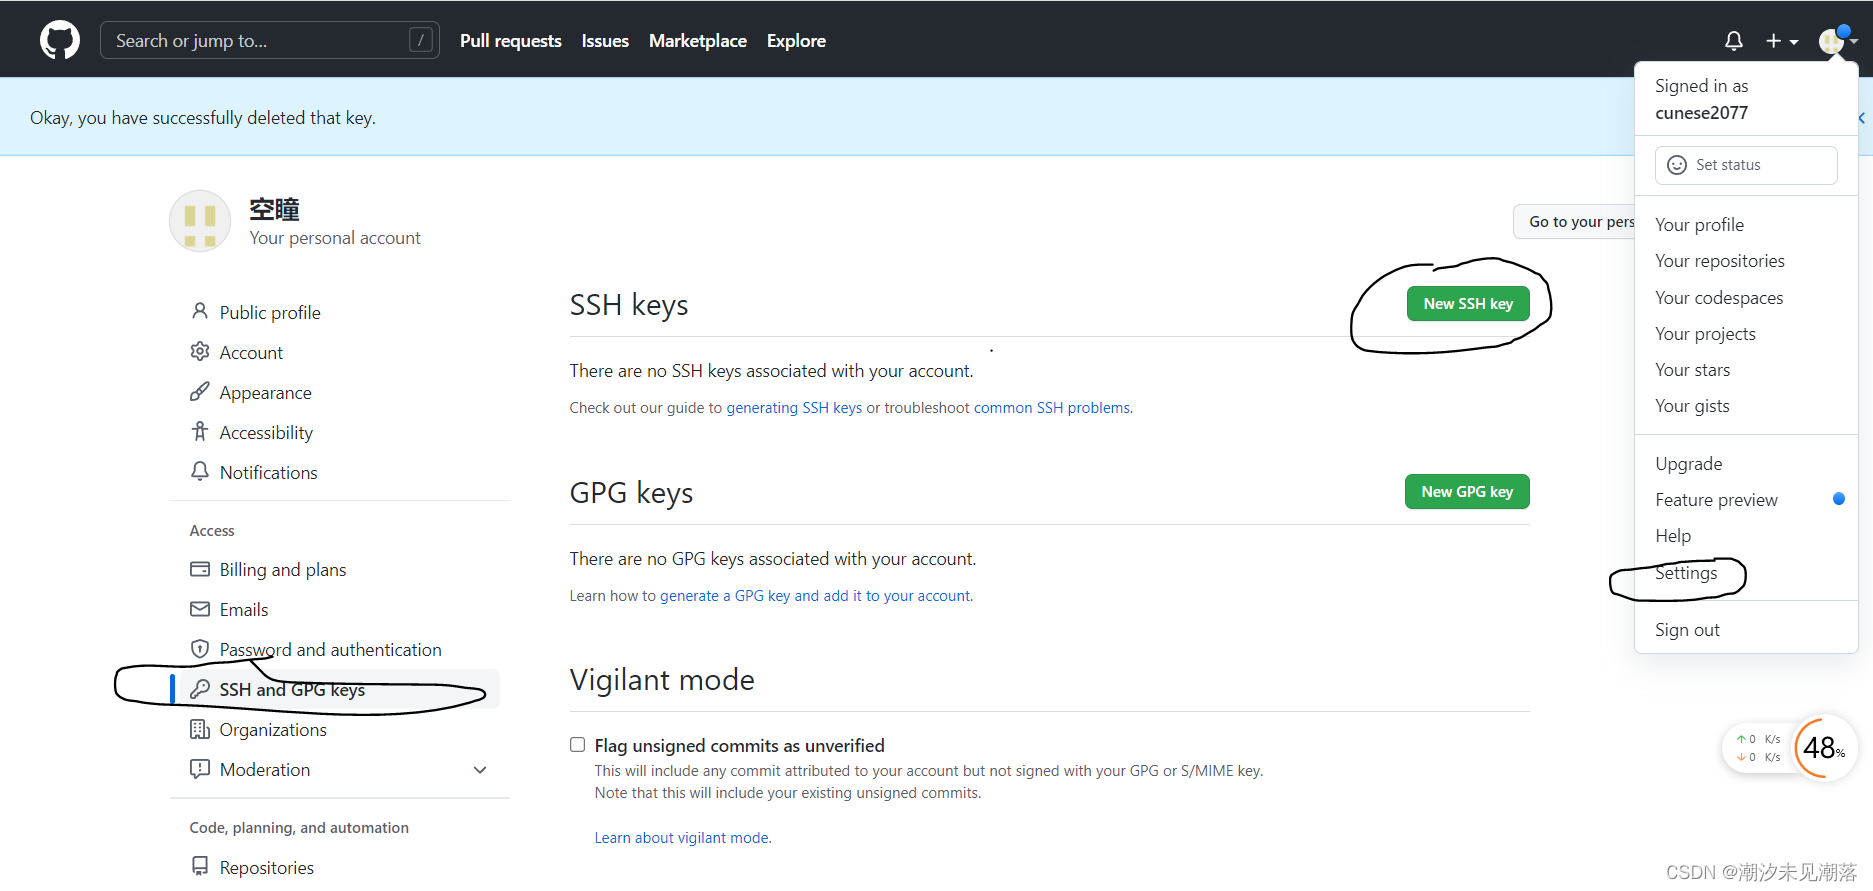This screenshot has width=1873, height=891.
Task: Click the Repositories repo icon
Action: coord(200,867)
